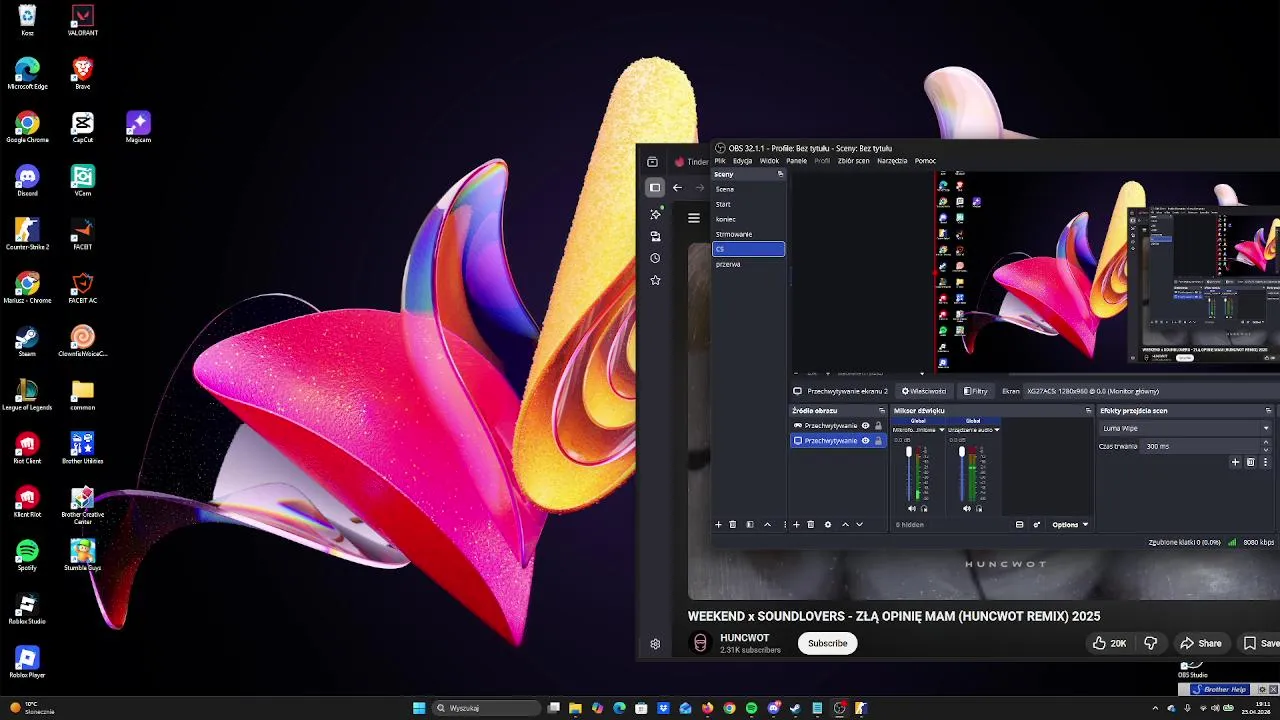This screenshot has height=720, width=1280.
Task: Open the Panele menu in OBS
Action: click(796, 161)
